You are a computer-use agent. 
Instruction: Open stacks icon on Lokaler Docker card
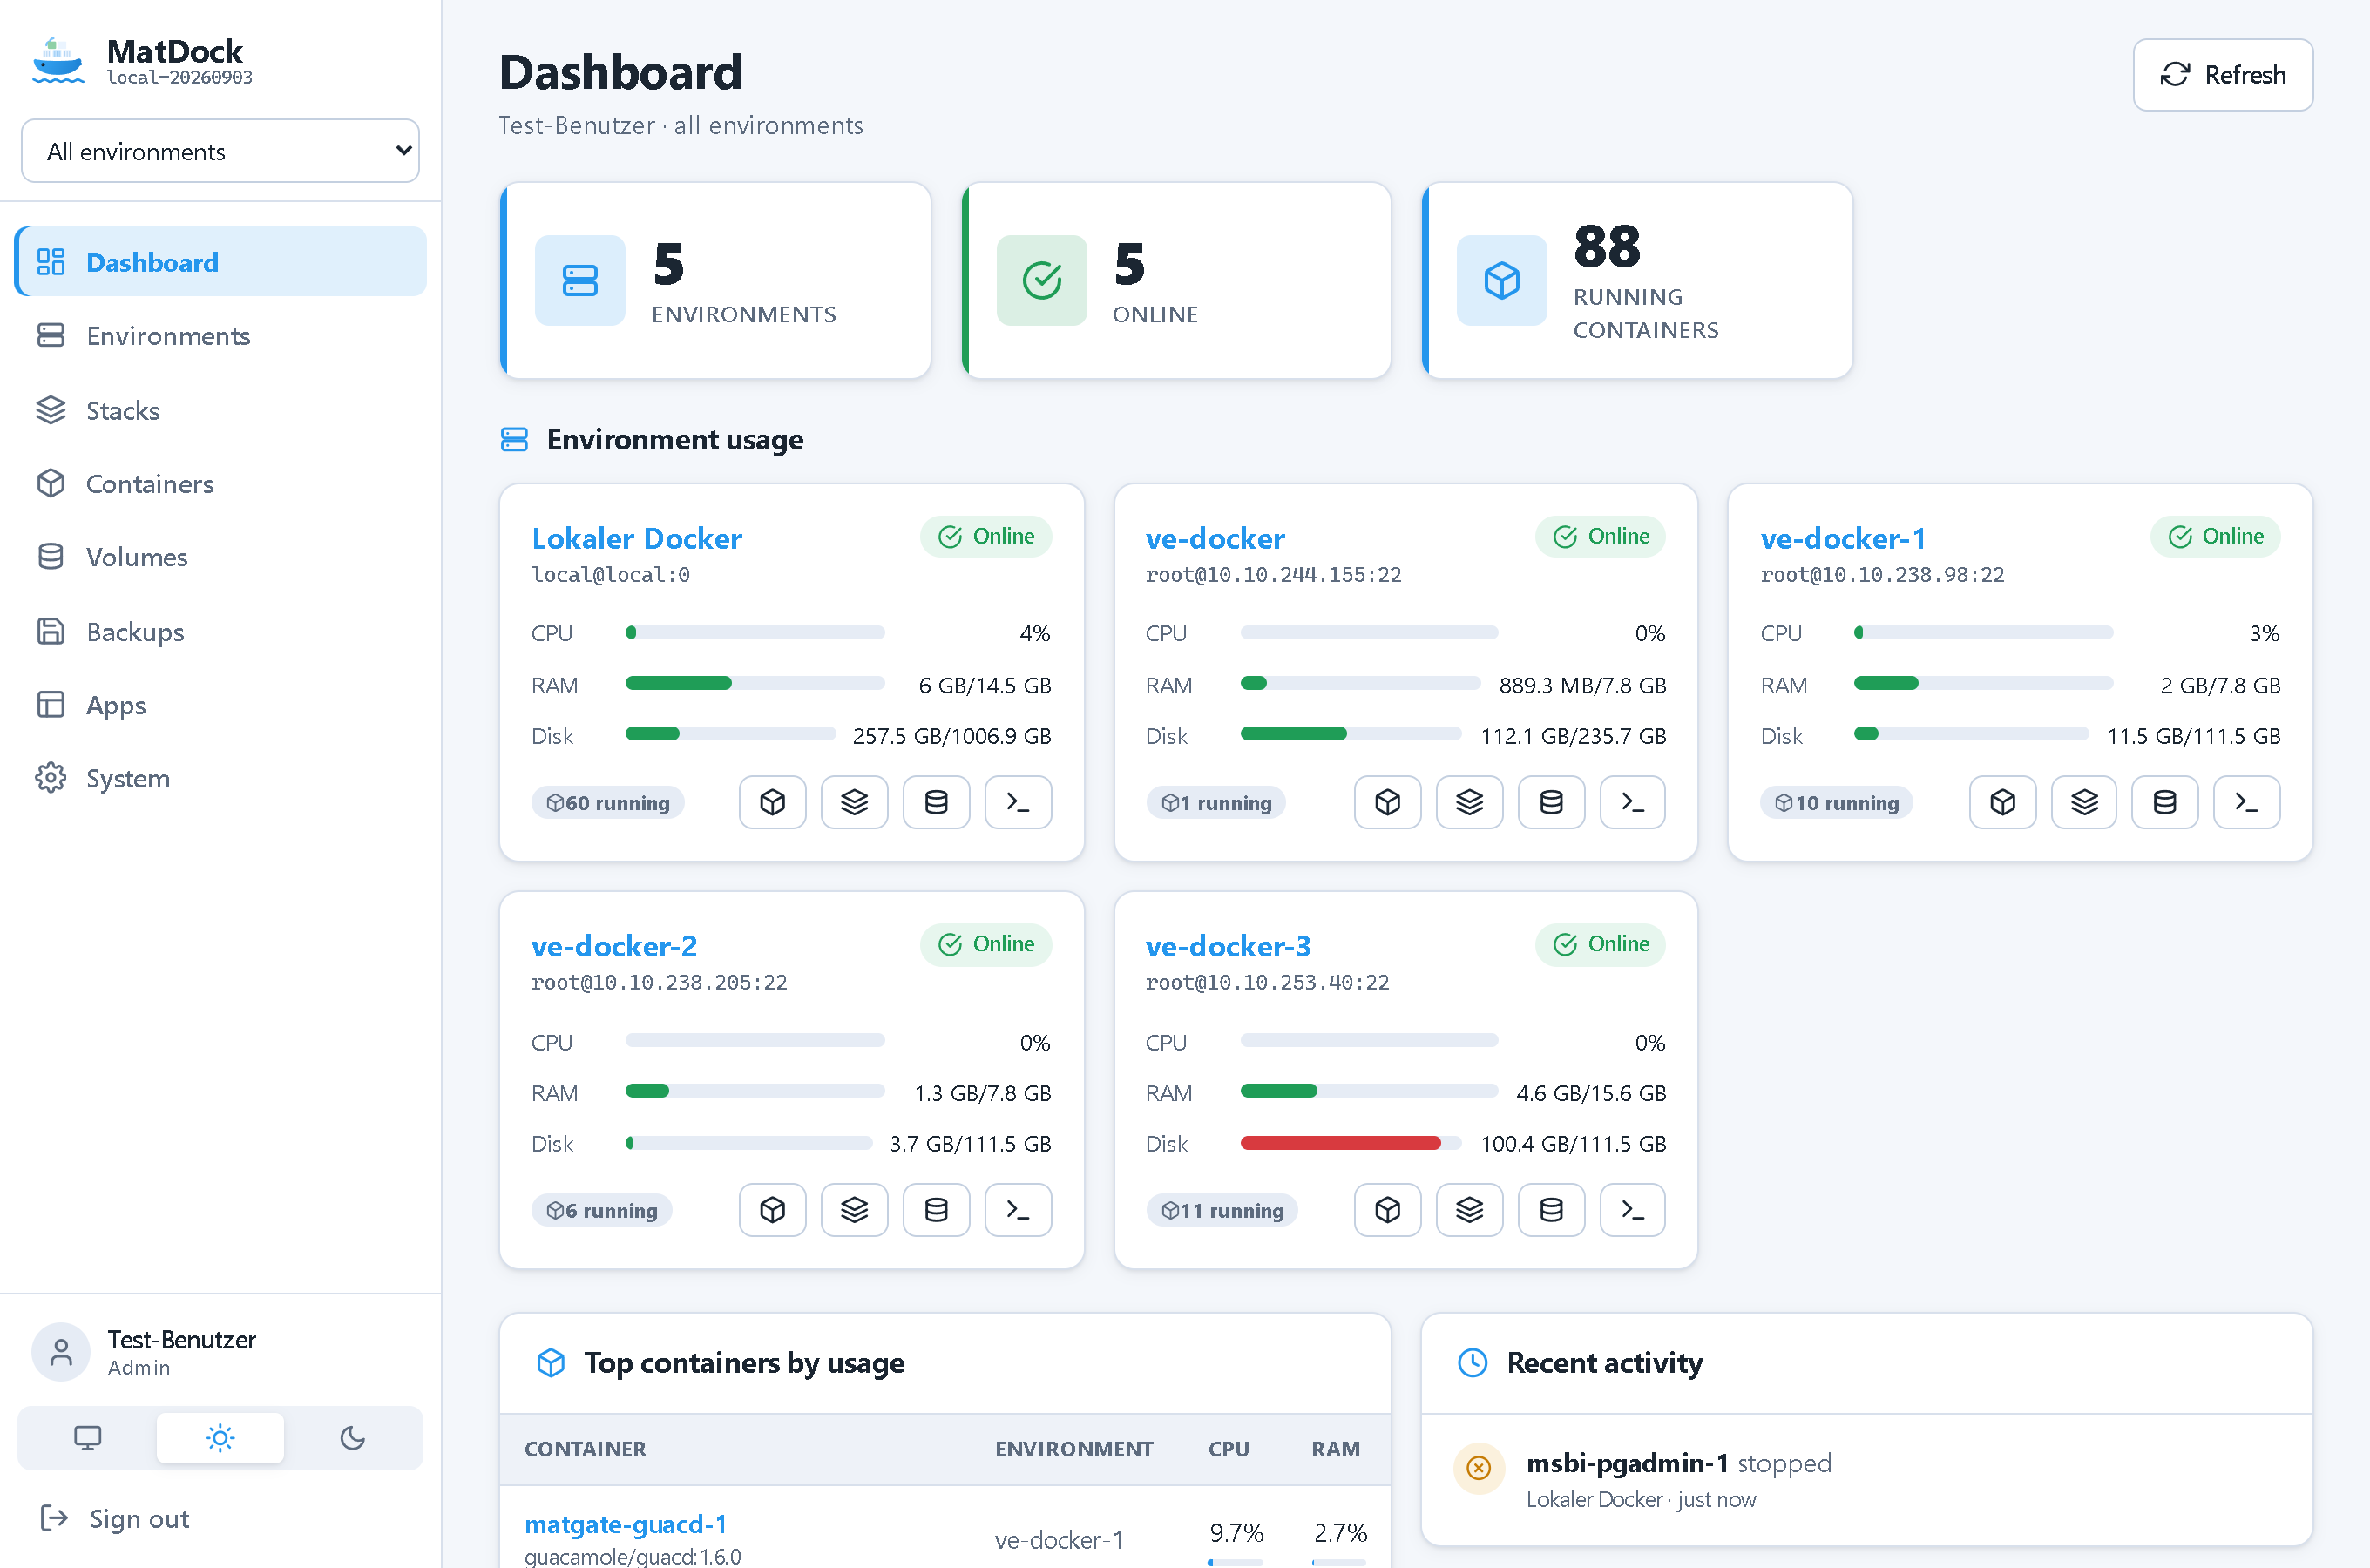point(854,802)
